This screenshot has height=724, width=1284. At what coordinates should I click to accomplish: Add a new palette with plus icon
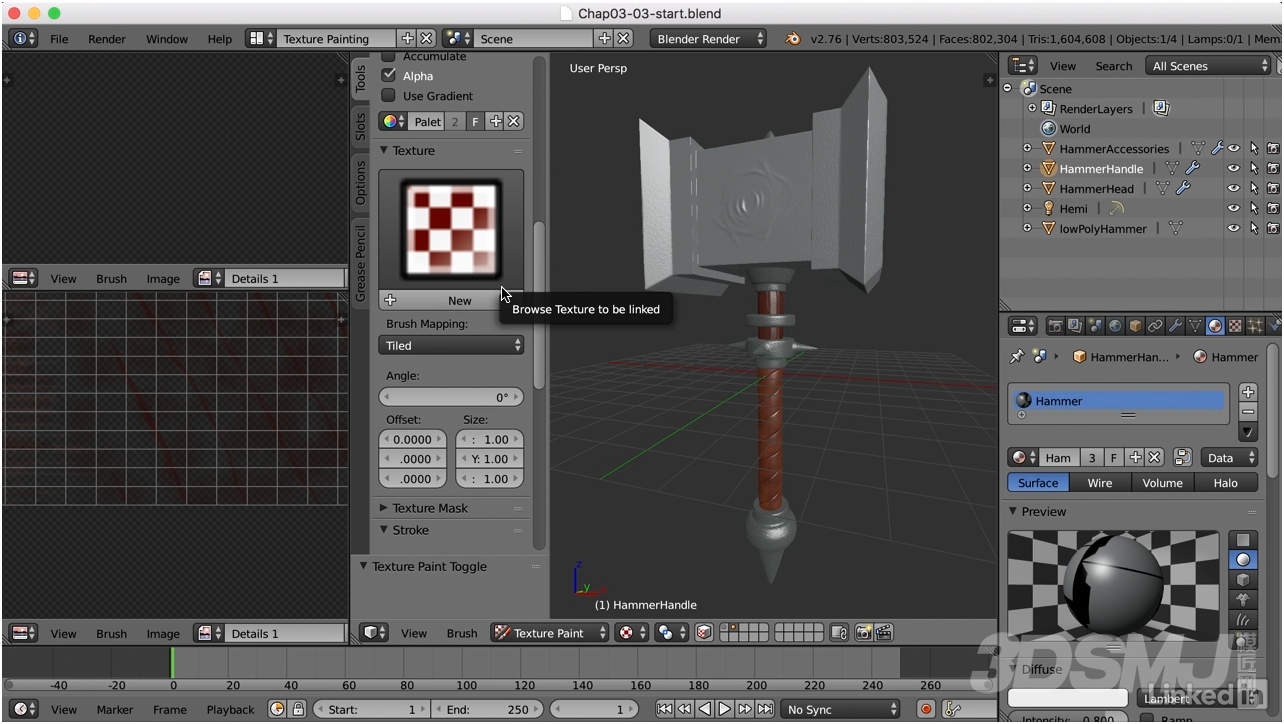(495, 122)
